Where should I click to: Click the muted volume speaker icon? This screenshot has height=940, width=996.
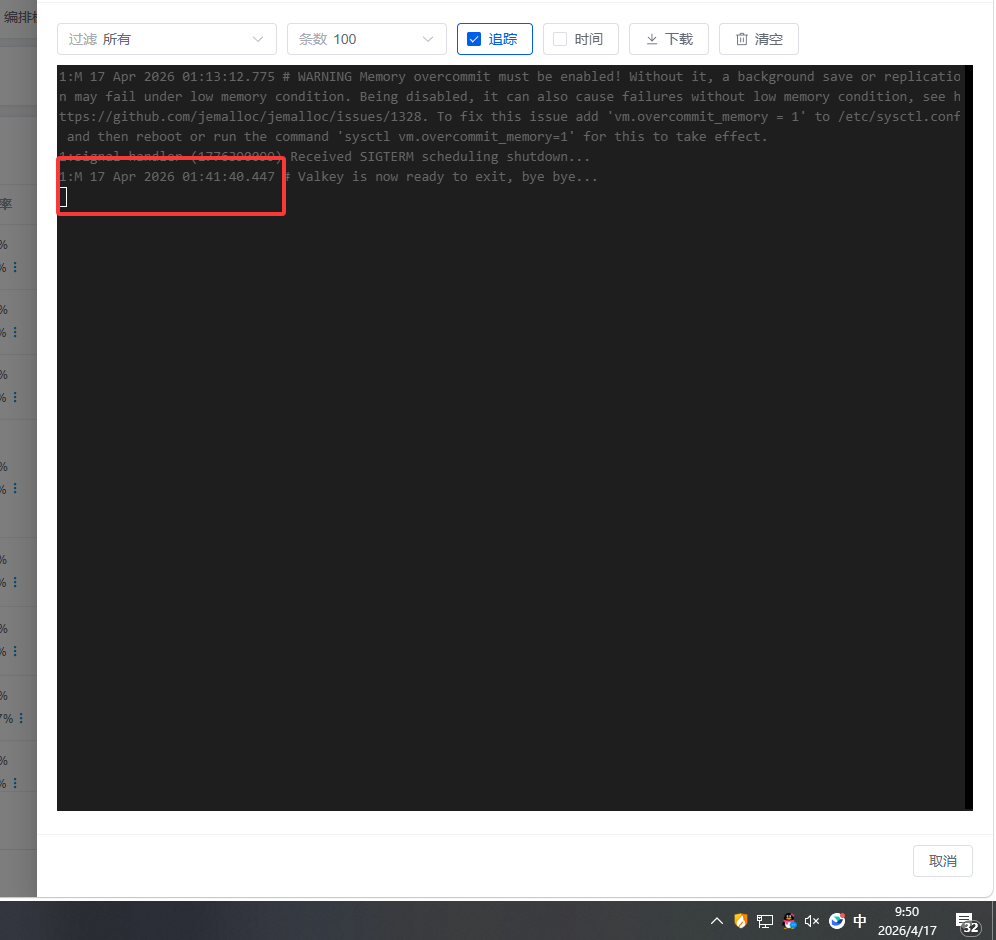[812, 921]
